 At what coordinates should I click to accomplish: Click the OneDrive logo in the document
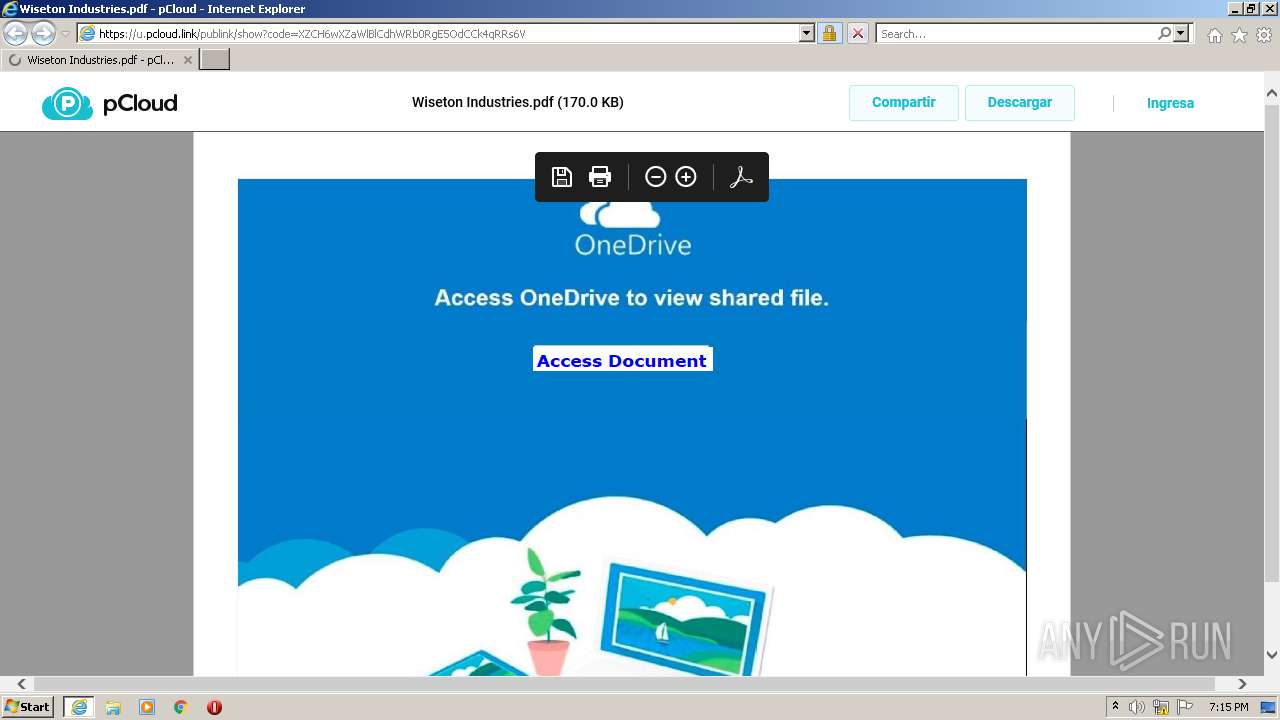(632, 229)
